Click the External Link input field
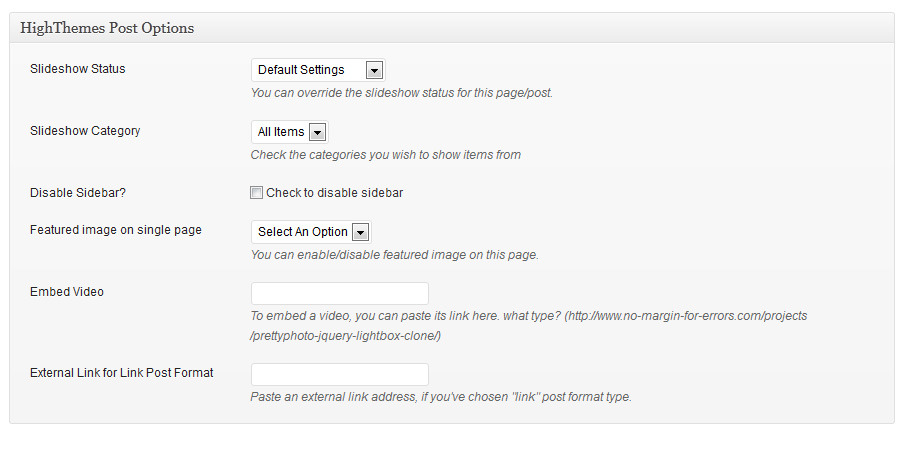Viewport: 907px width, 460px height. coord(339,375)
